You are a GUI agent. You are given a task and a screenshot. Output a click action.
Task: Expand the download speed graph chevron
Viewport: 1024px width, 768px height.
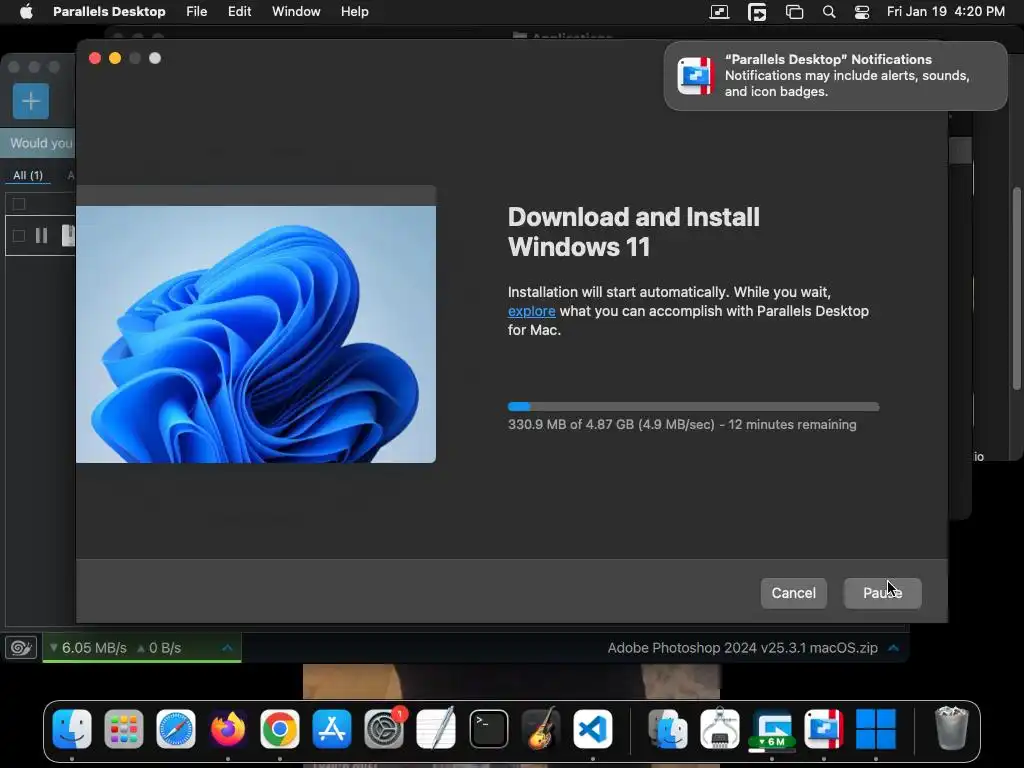[x=227, y=648]
